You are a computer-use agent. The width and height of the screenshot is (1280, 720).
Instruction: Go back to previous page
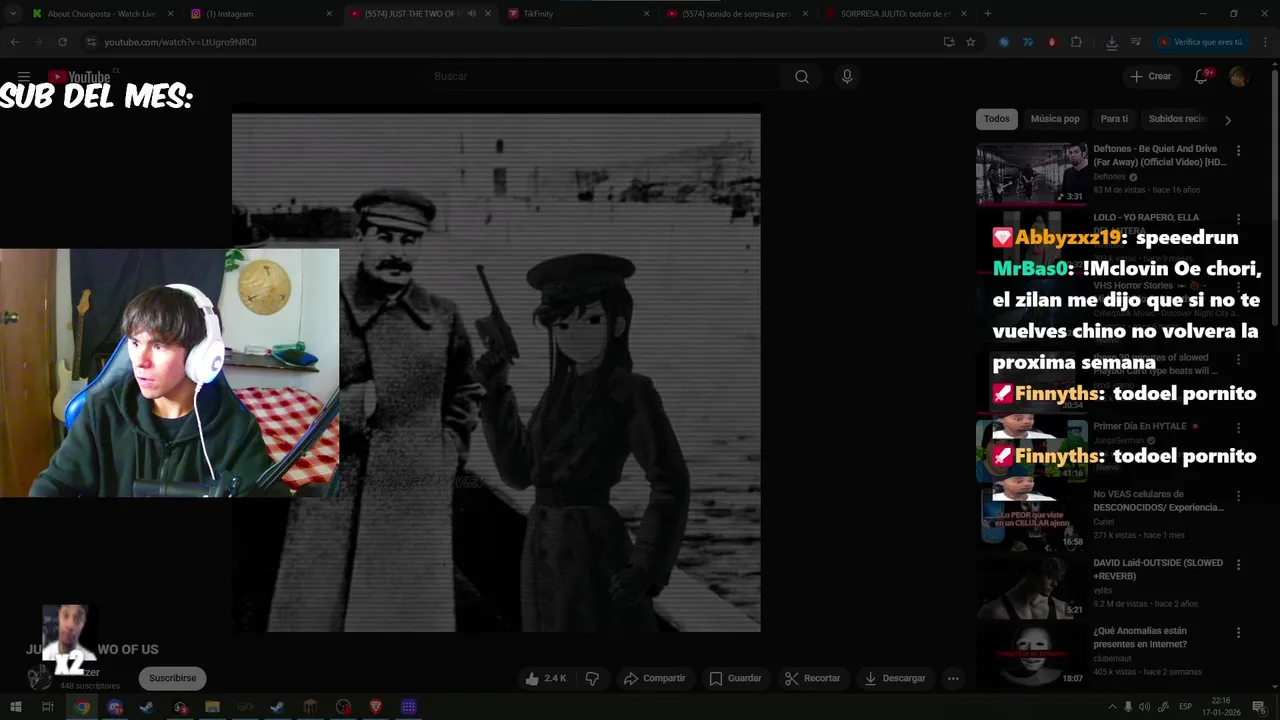[x=14, y=42]
